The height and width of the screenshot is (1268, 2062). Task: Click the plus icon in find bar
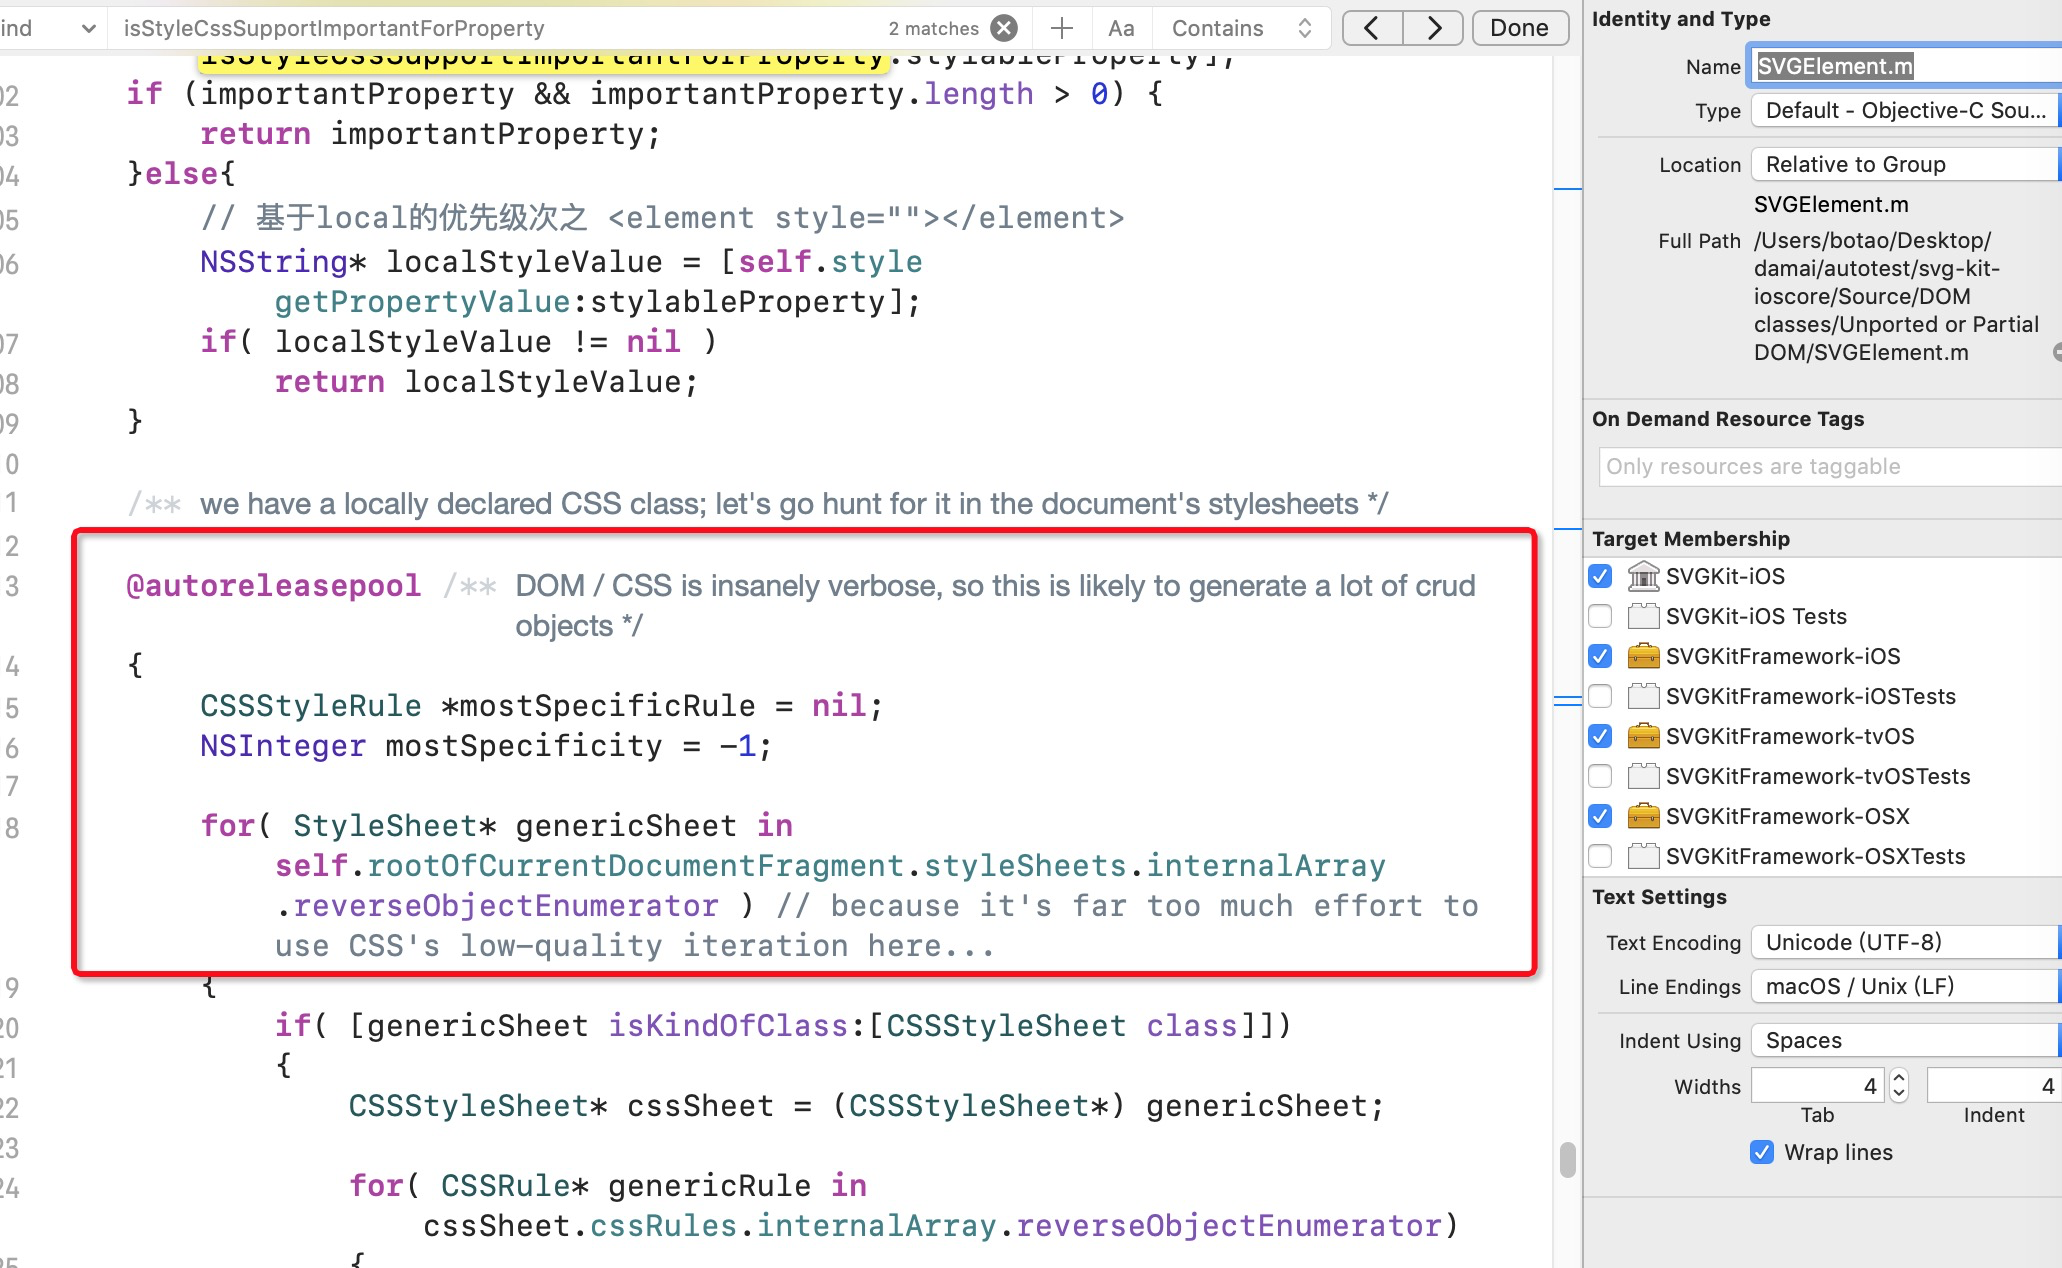click(x=1062, y=28)
